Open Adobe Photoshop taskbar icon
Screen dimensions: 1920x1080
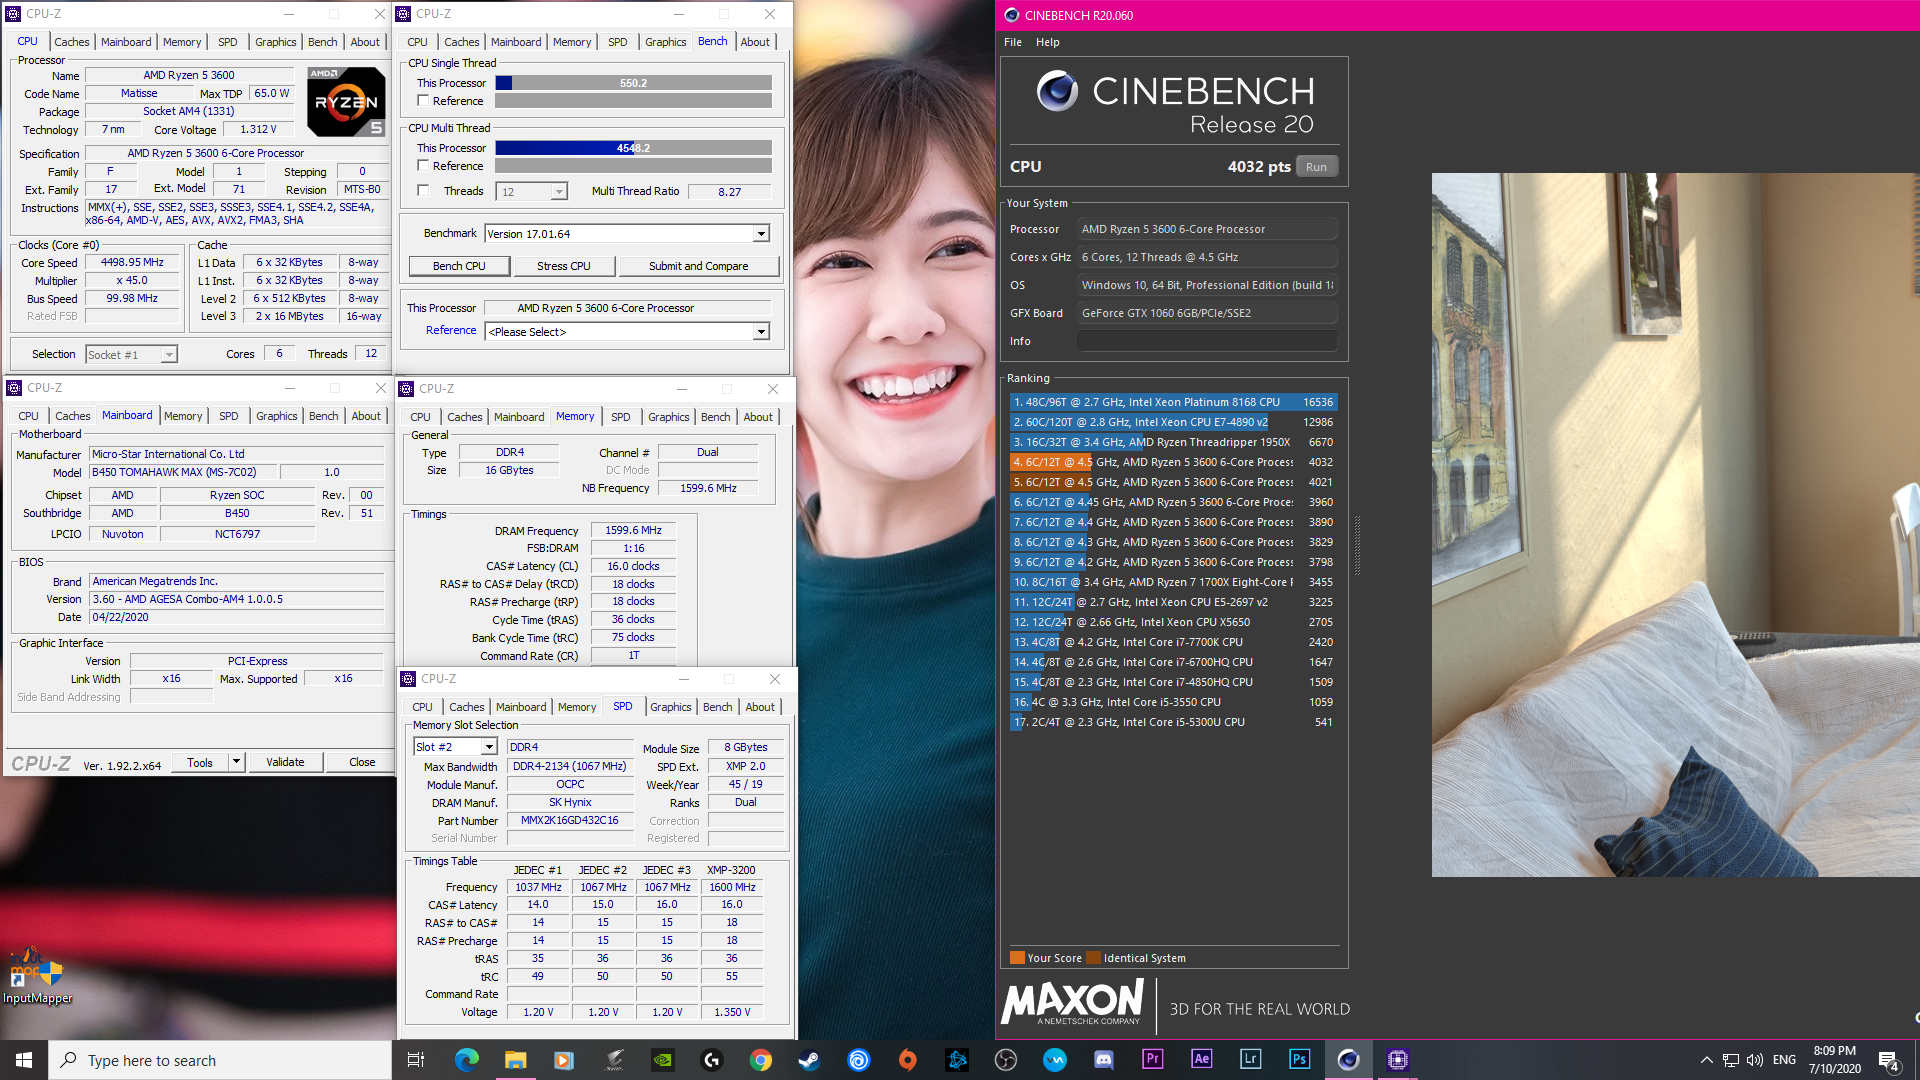tap(1300, 1060)
